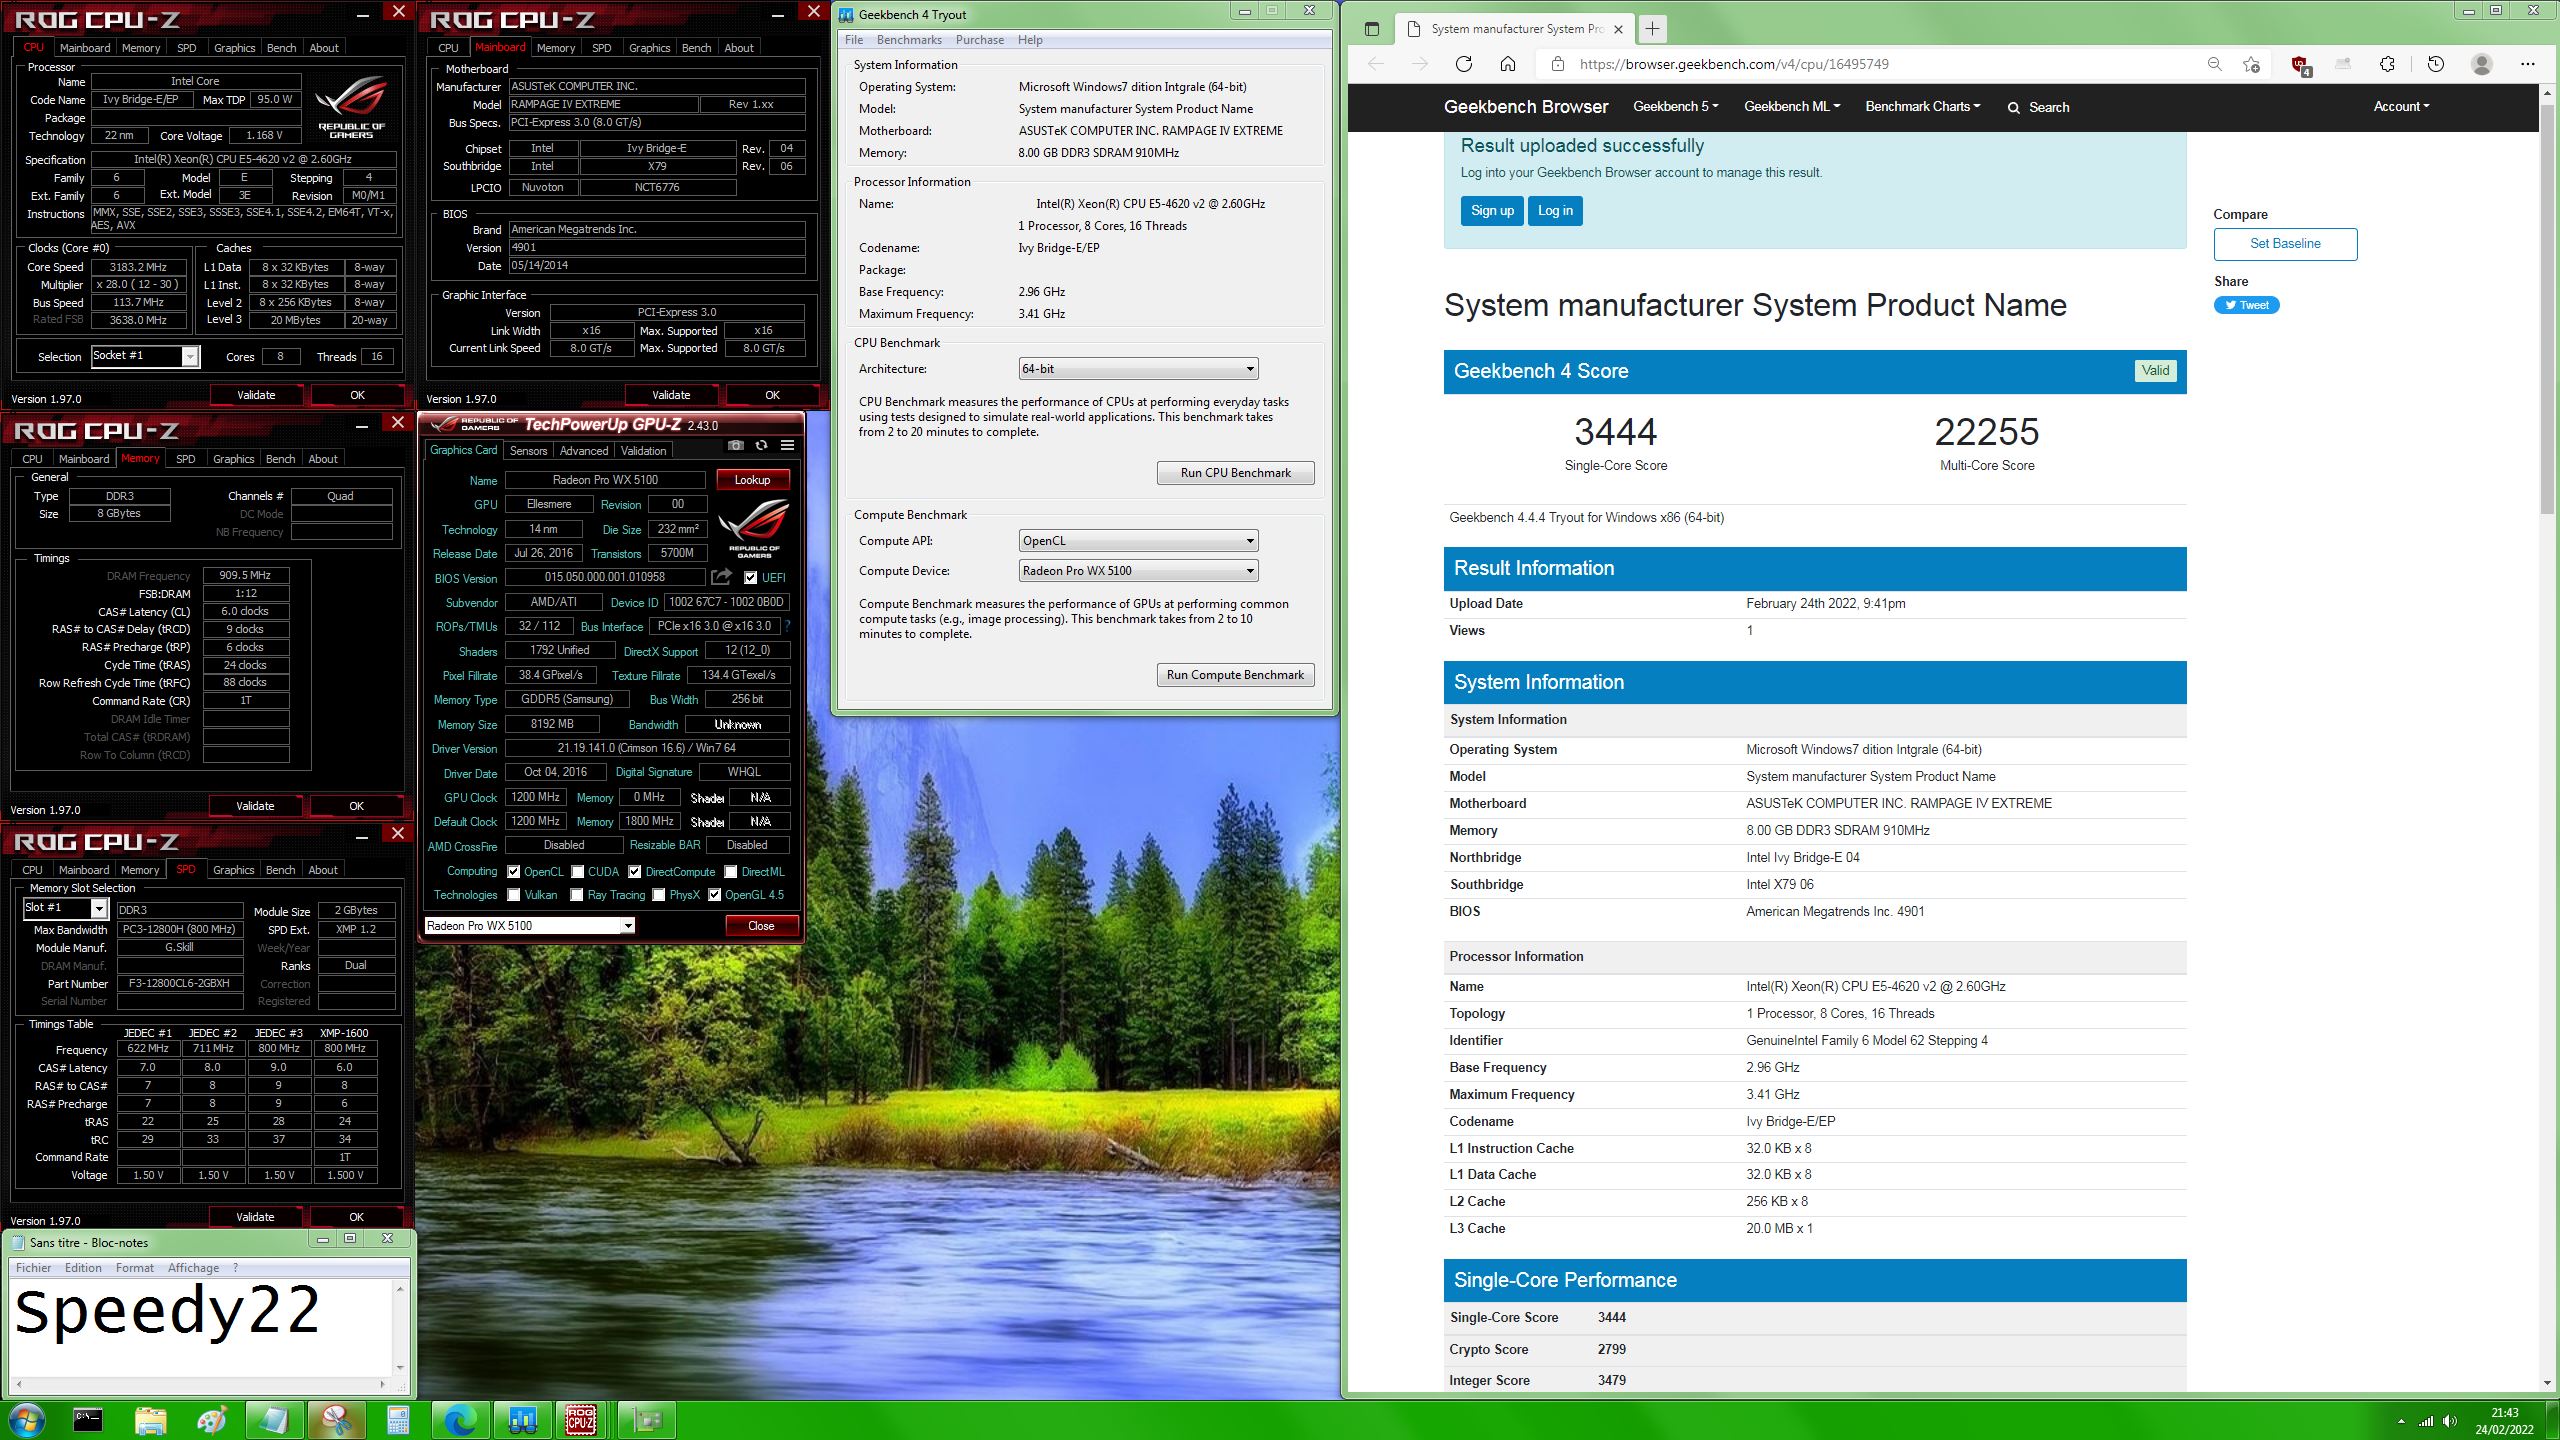Open File Explorer from taskbar
This screenshot has height=1440, width=2560.
click(x=150, y=1419)
